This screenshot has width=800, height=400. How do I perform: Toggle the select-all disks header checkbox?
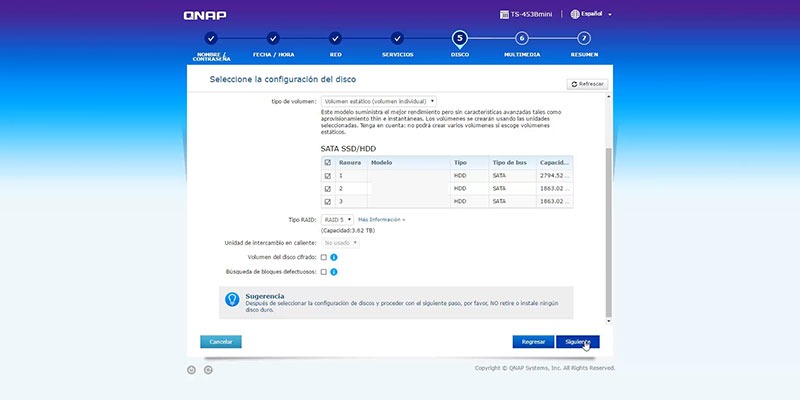pyautogui.click(x=328, y=163)
